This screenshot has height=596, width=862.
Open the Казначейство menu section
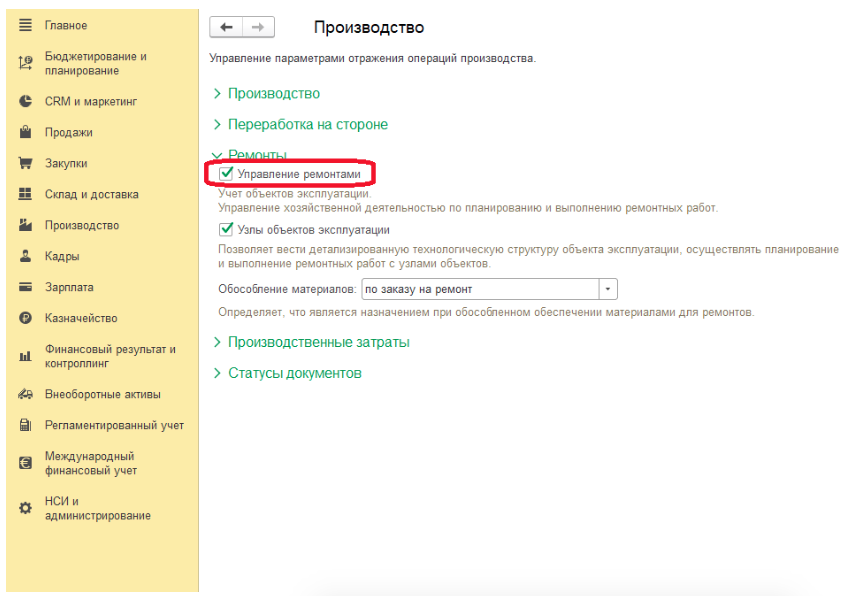81,318
